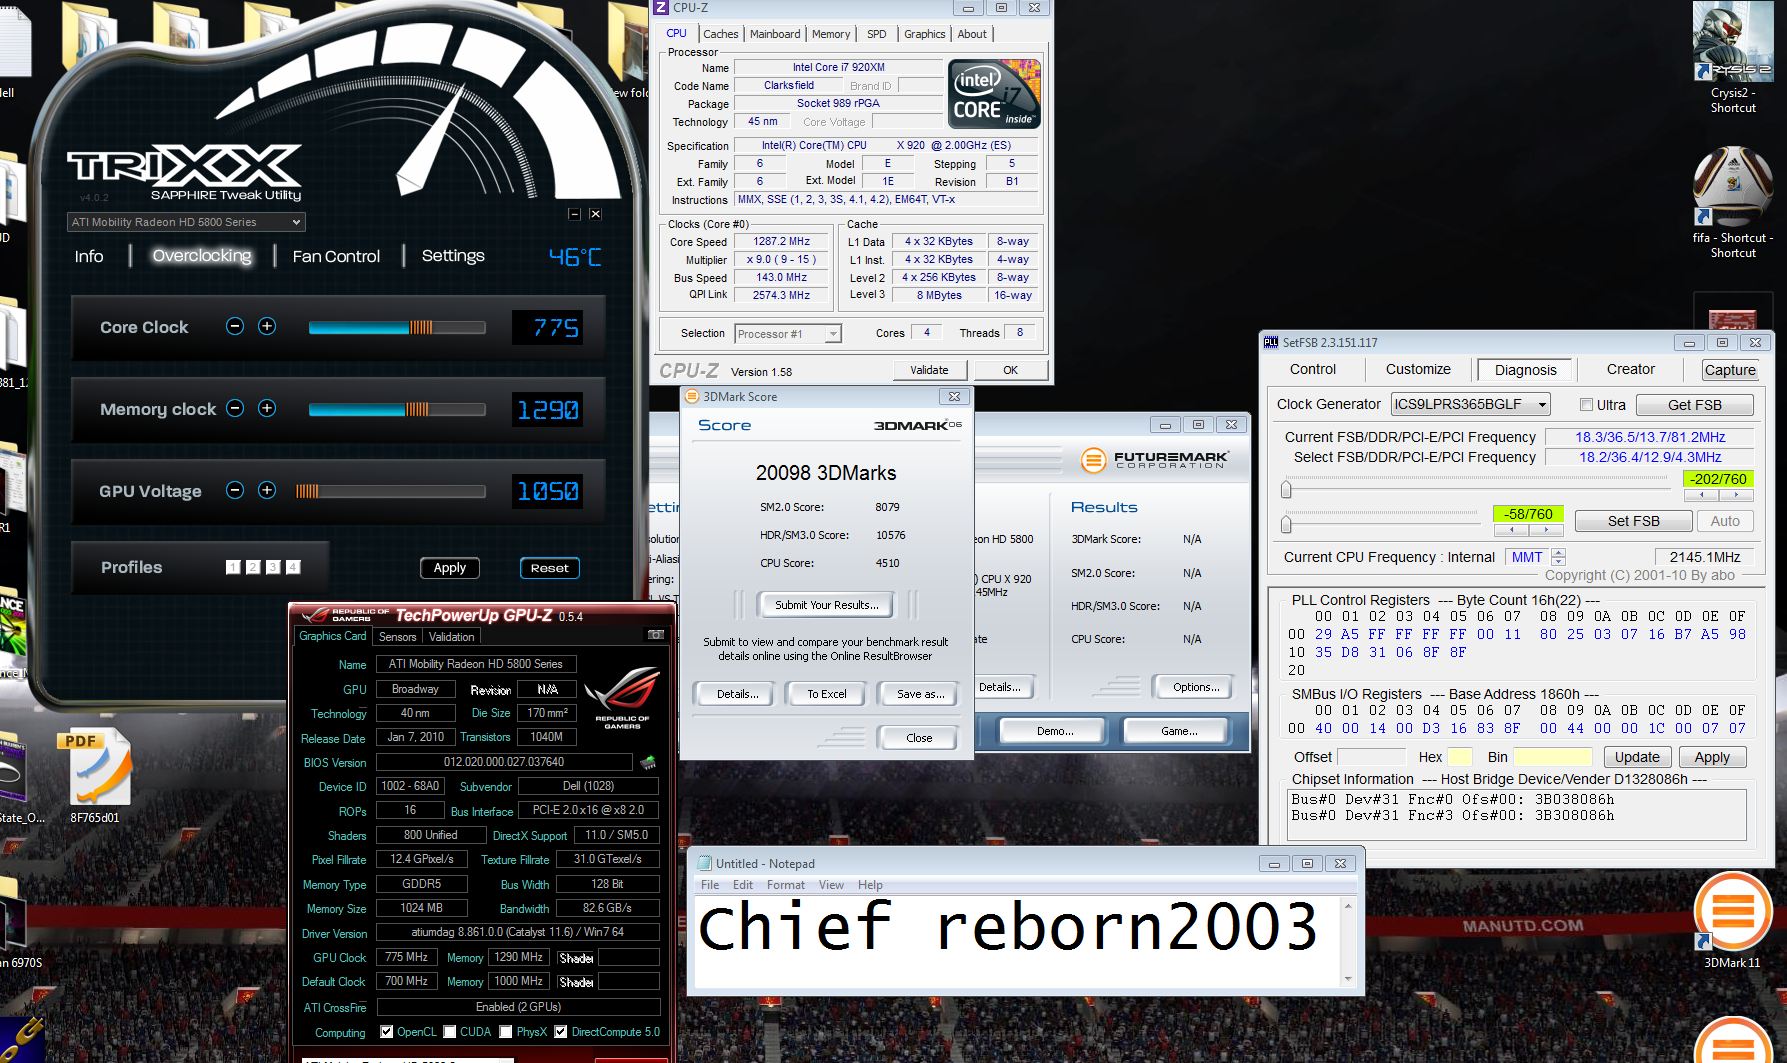Nudge the upper SetFSB slider right arrow
The height and width of the screenshot is (1063, 1787).
(1737, 495)
